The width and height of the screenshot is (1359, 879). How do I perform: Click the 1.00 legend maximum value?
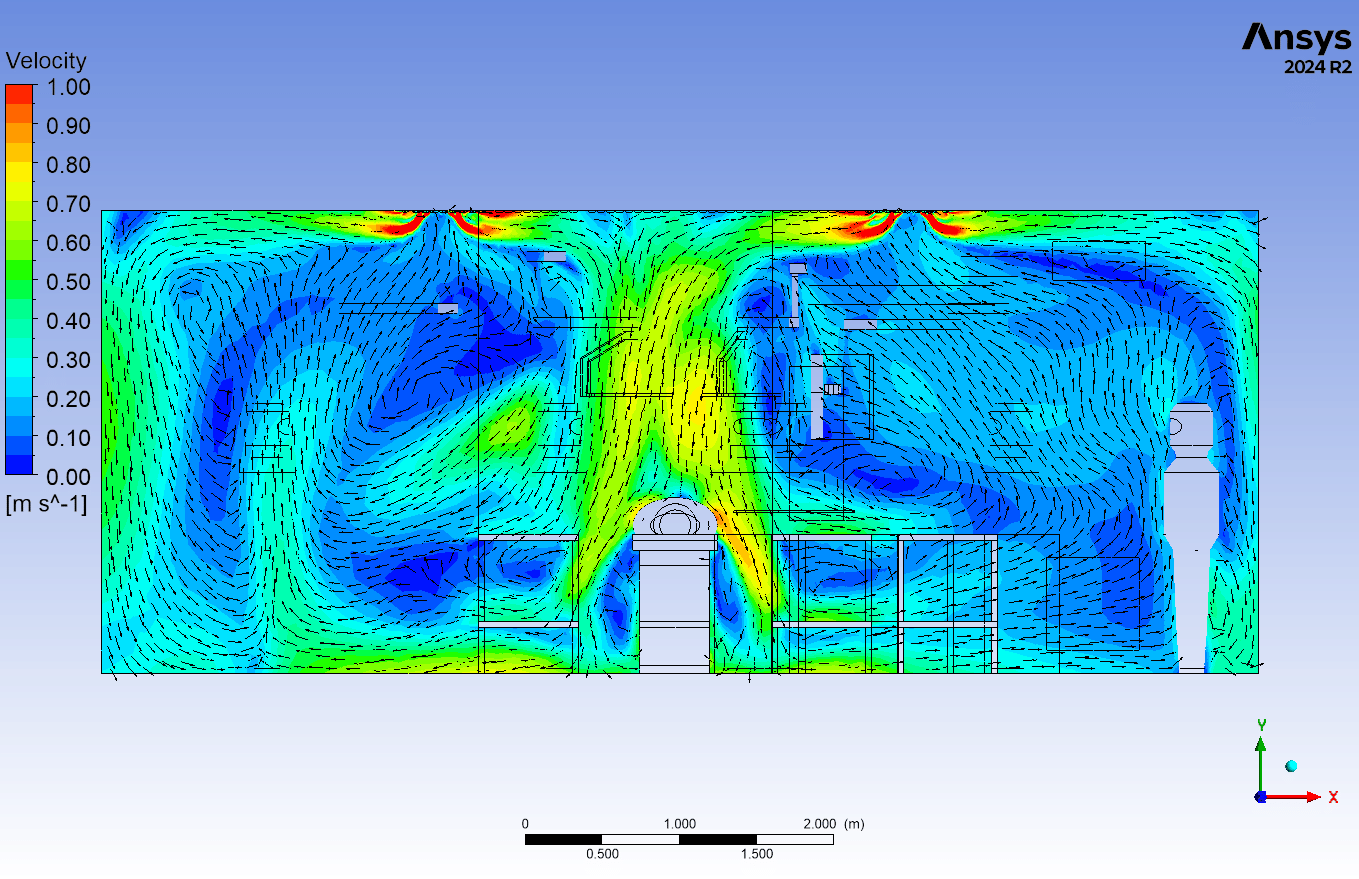click(68, 87)
